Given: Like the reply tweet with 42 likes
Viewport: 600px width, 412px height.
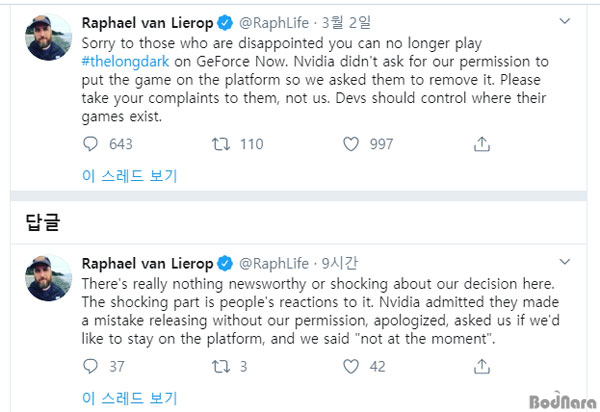Looking at the screenshot, I should [351, 366].
